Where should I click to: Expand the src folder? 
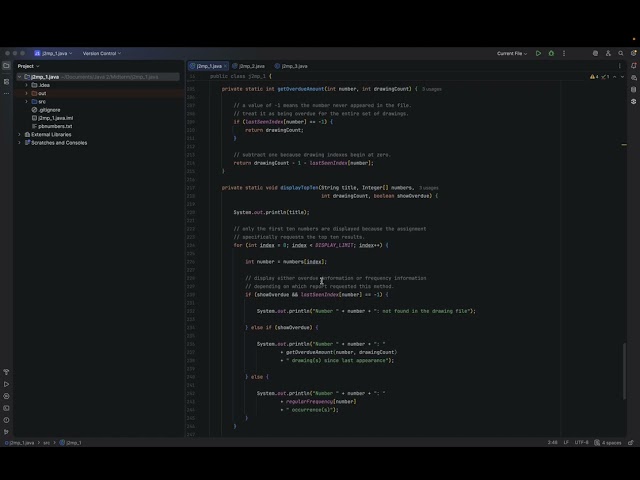pyautogui.click(x=27, y=102)
